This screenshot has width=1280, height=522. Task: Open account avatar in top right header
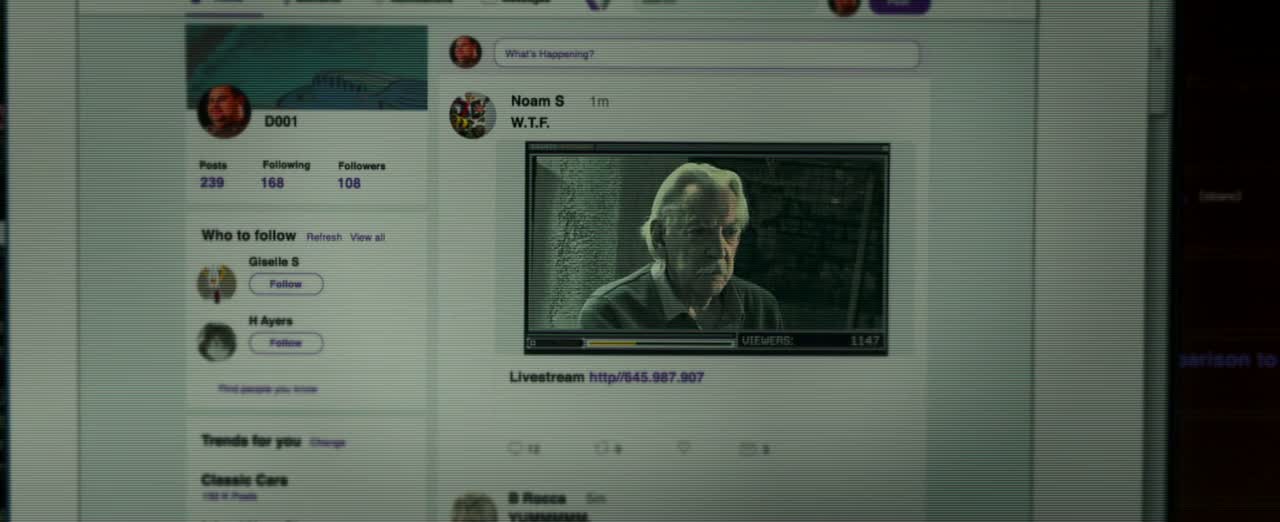(x=844, y=6)
